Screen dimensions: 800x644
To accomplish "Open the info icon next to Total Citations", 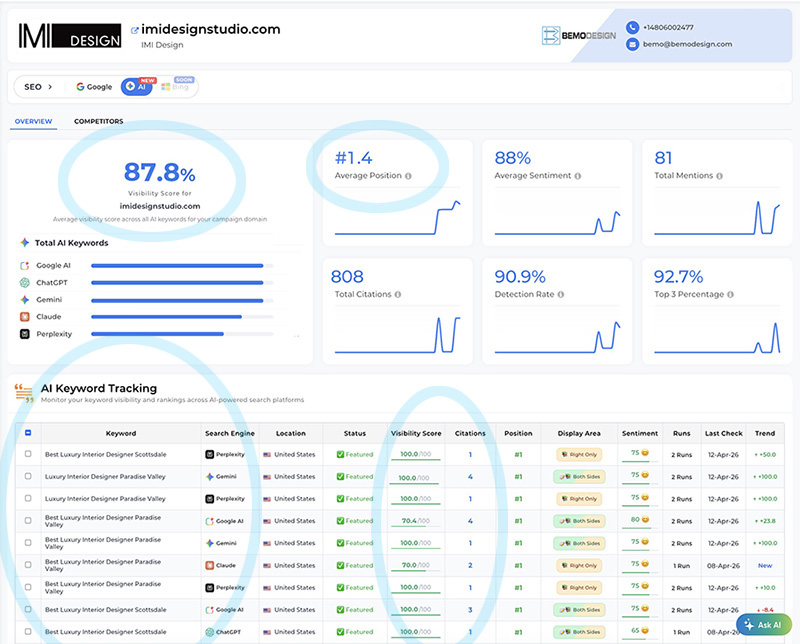I will click(398, 294).
